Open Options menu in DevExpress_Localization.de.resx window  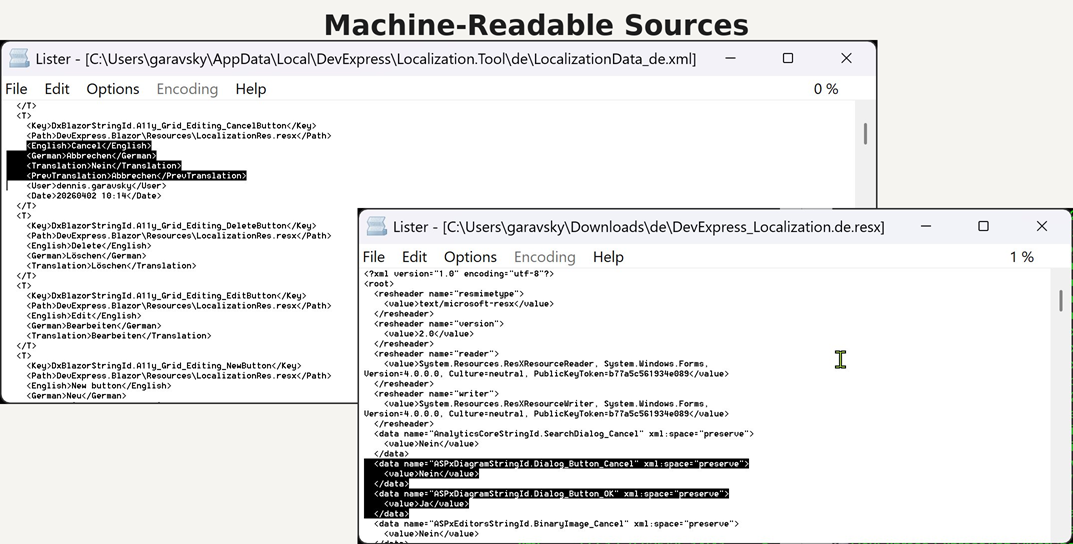click(x=470, y=257)
